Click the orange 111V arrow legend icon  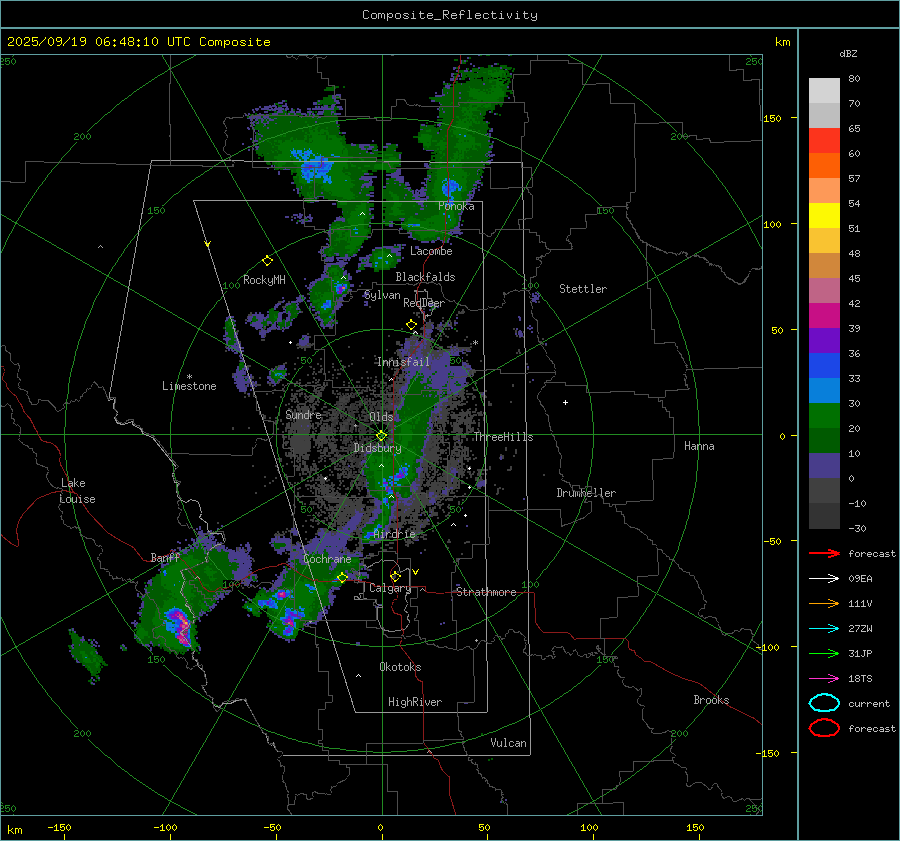point(823,603)
